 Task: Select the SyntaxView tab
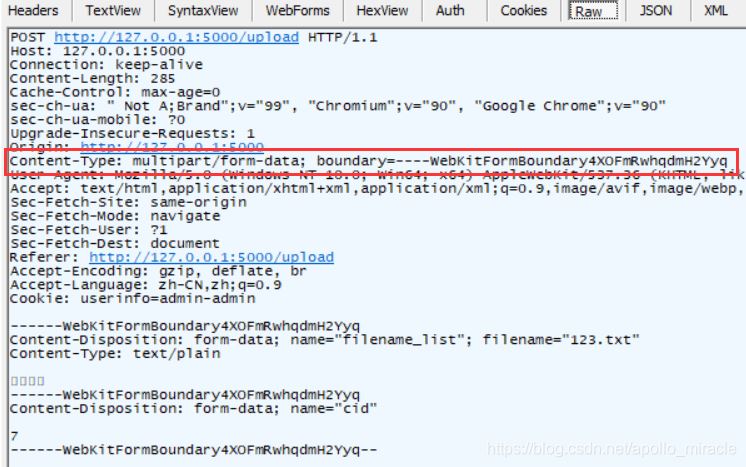[x=203, y=10]
